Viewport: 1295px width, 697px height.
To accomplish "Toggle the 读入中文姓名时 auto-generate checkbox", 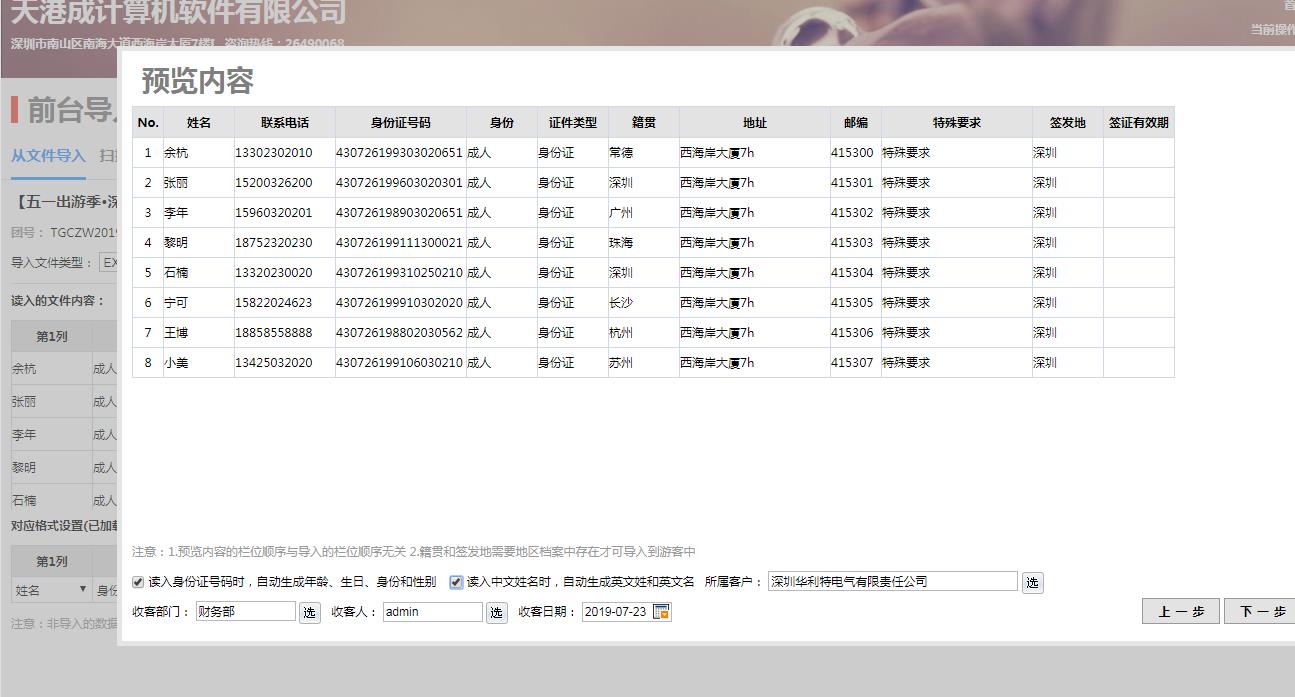I will click(456, 582).
